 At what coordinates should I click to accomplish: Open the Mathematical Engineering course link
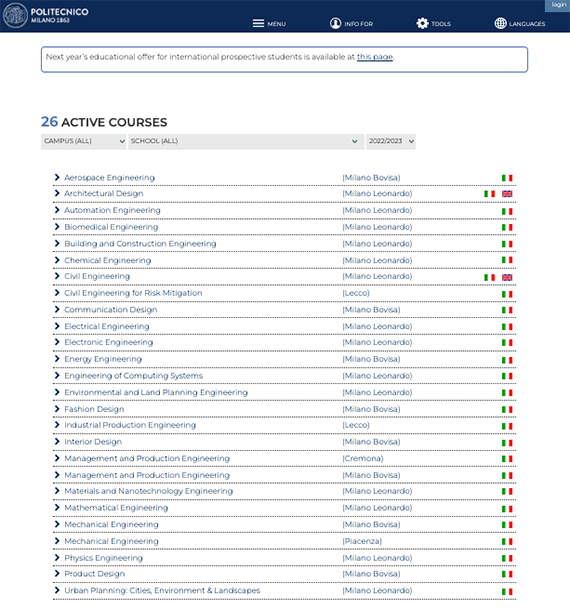[x=116, y=508]
